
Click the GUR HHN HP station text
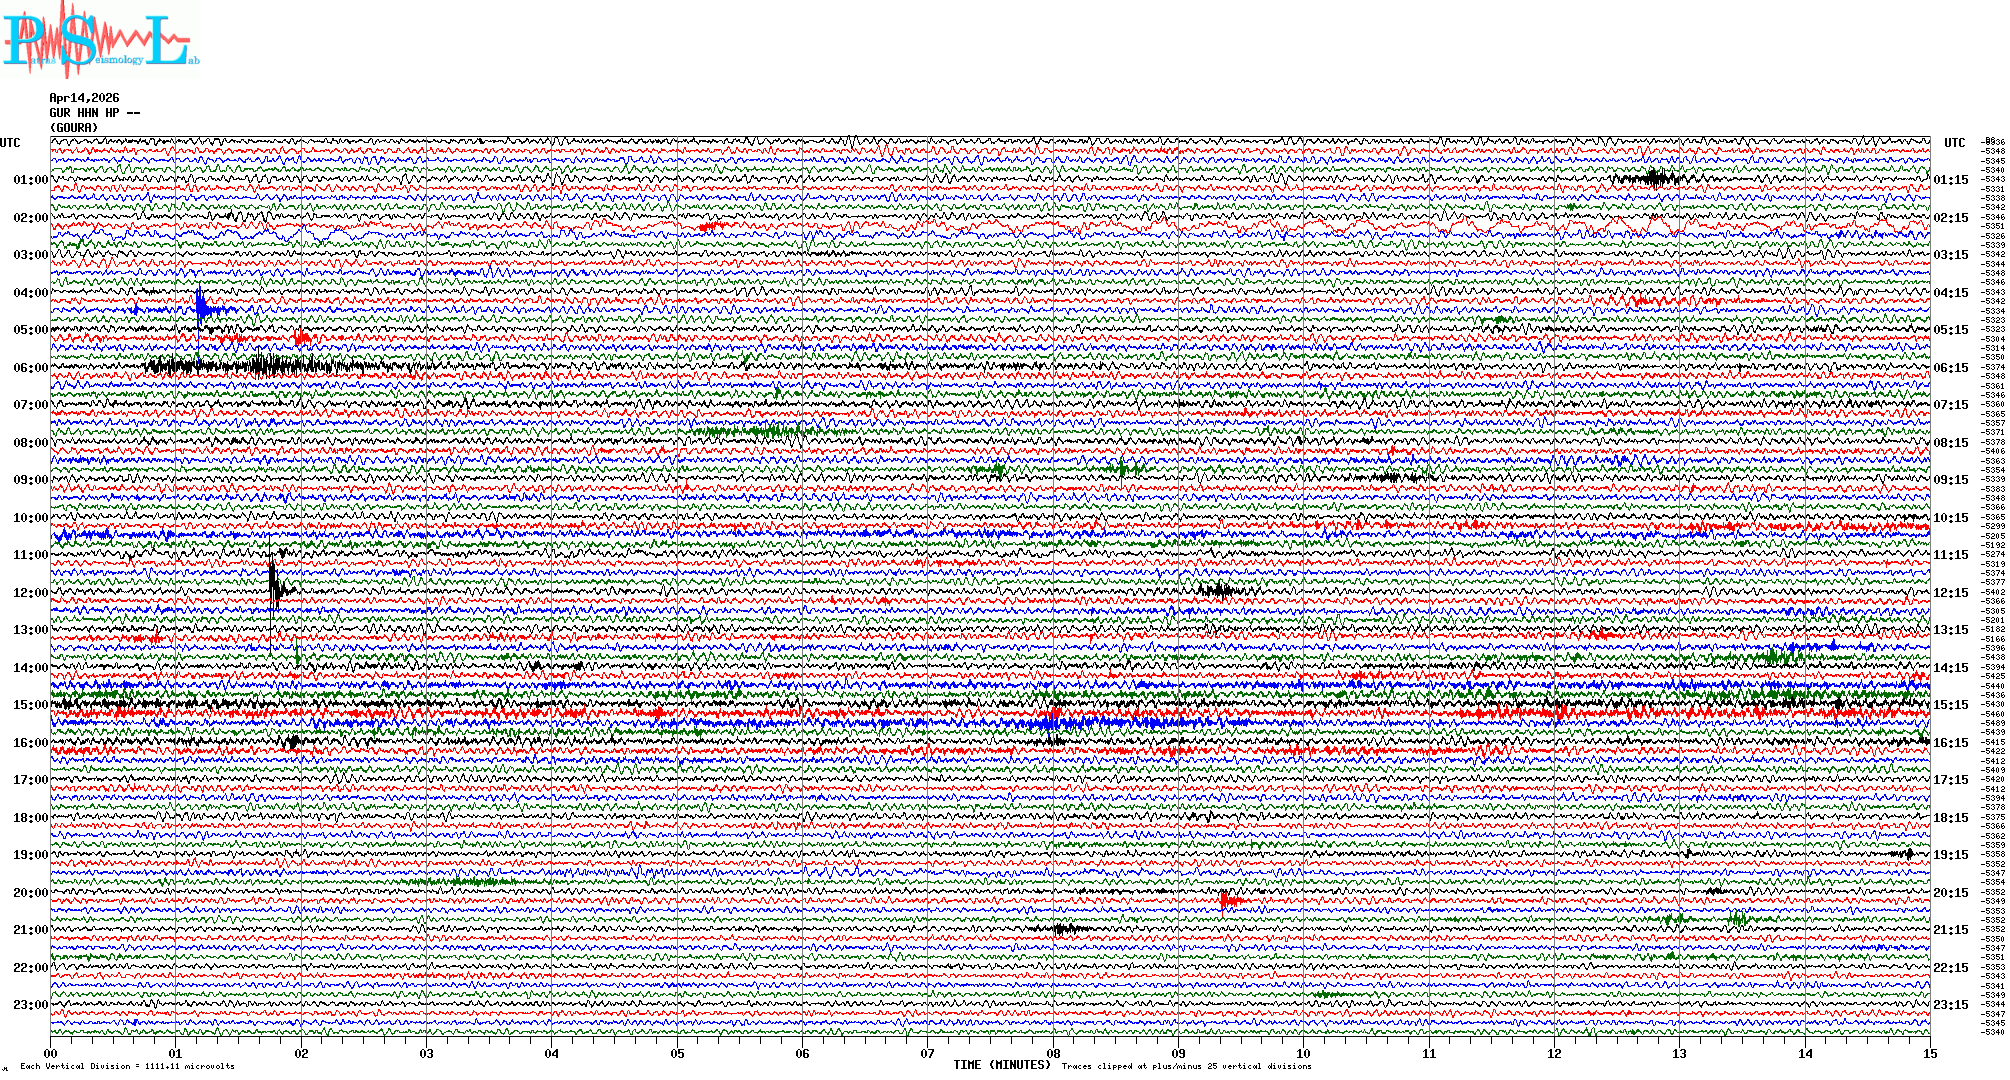pyautogui.click(x=94, y=113)
